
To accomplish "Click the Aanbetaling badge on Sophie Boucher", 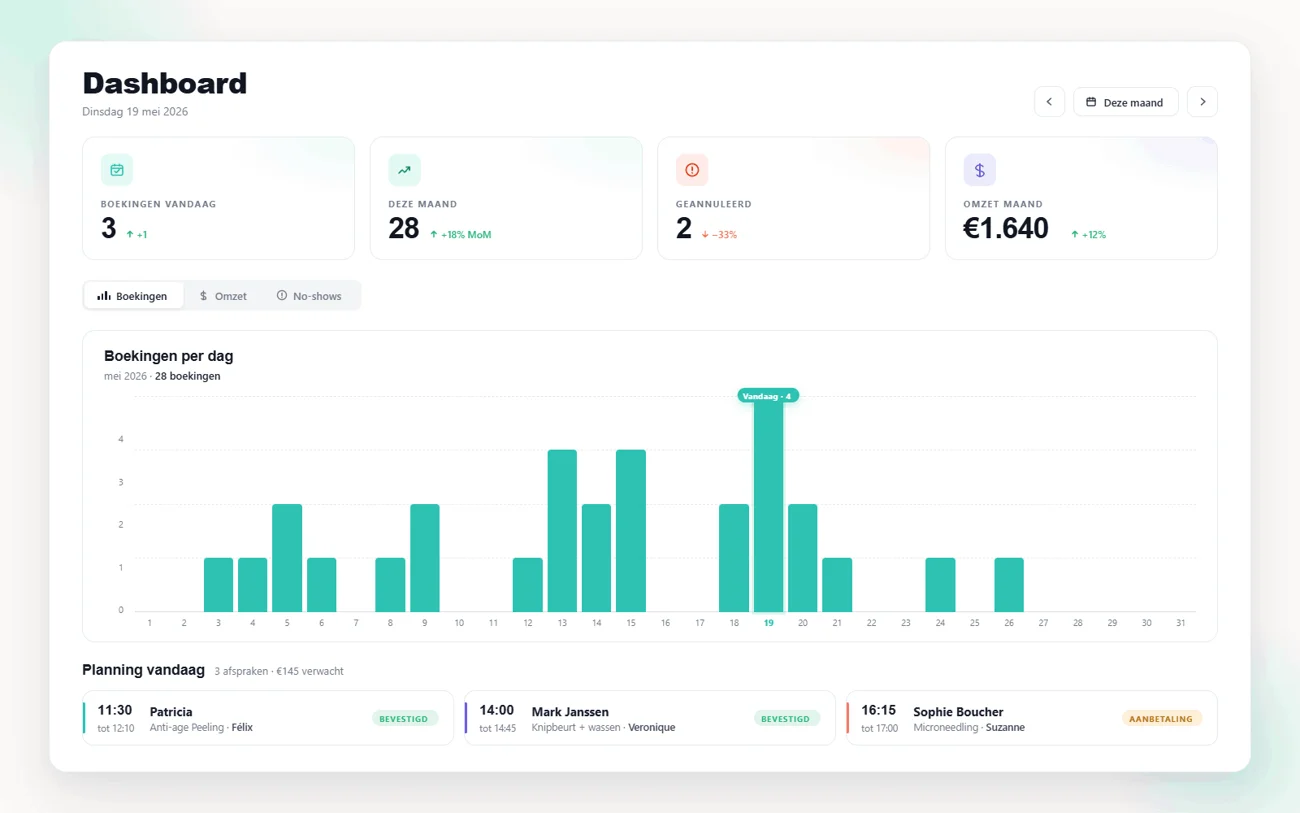I will tap(1161, 718).
